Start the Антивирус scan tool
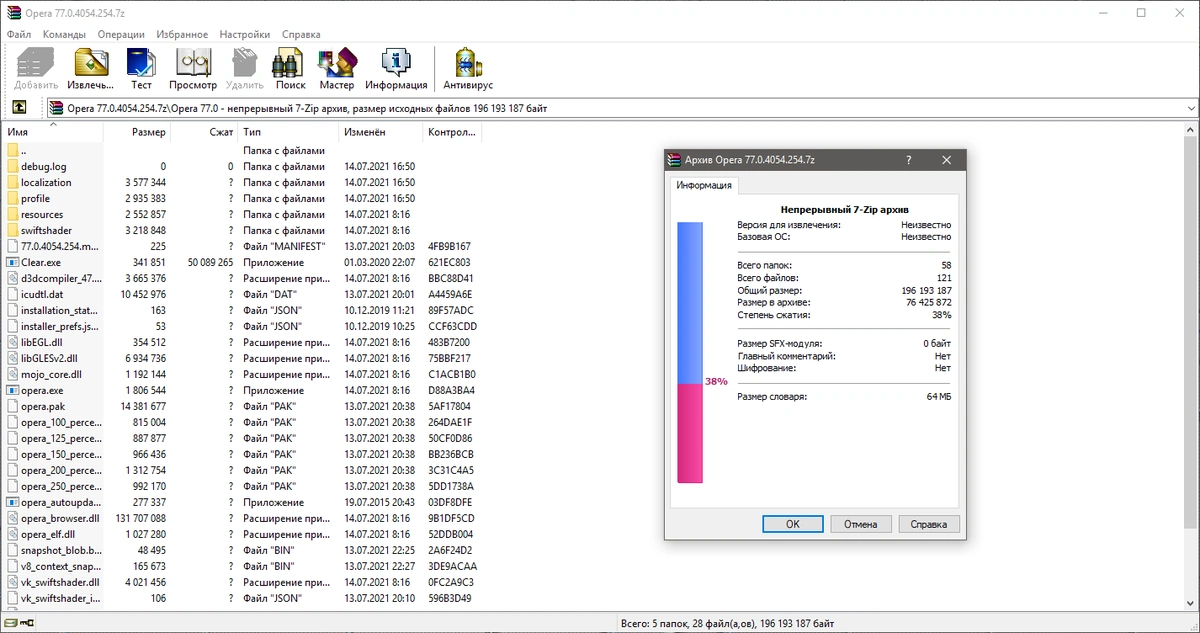Image resolution: width=1200 pixels, height=633 pixels. (x=468, y=69)
